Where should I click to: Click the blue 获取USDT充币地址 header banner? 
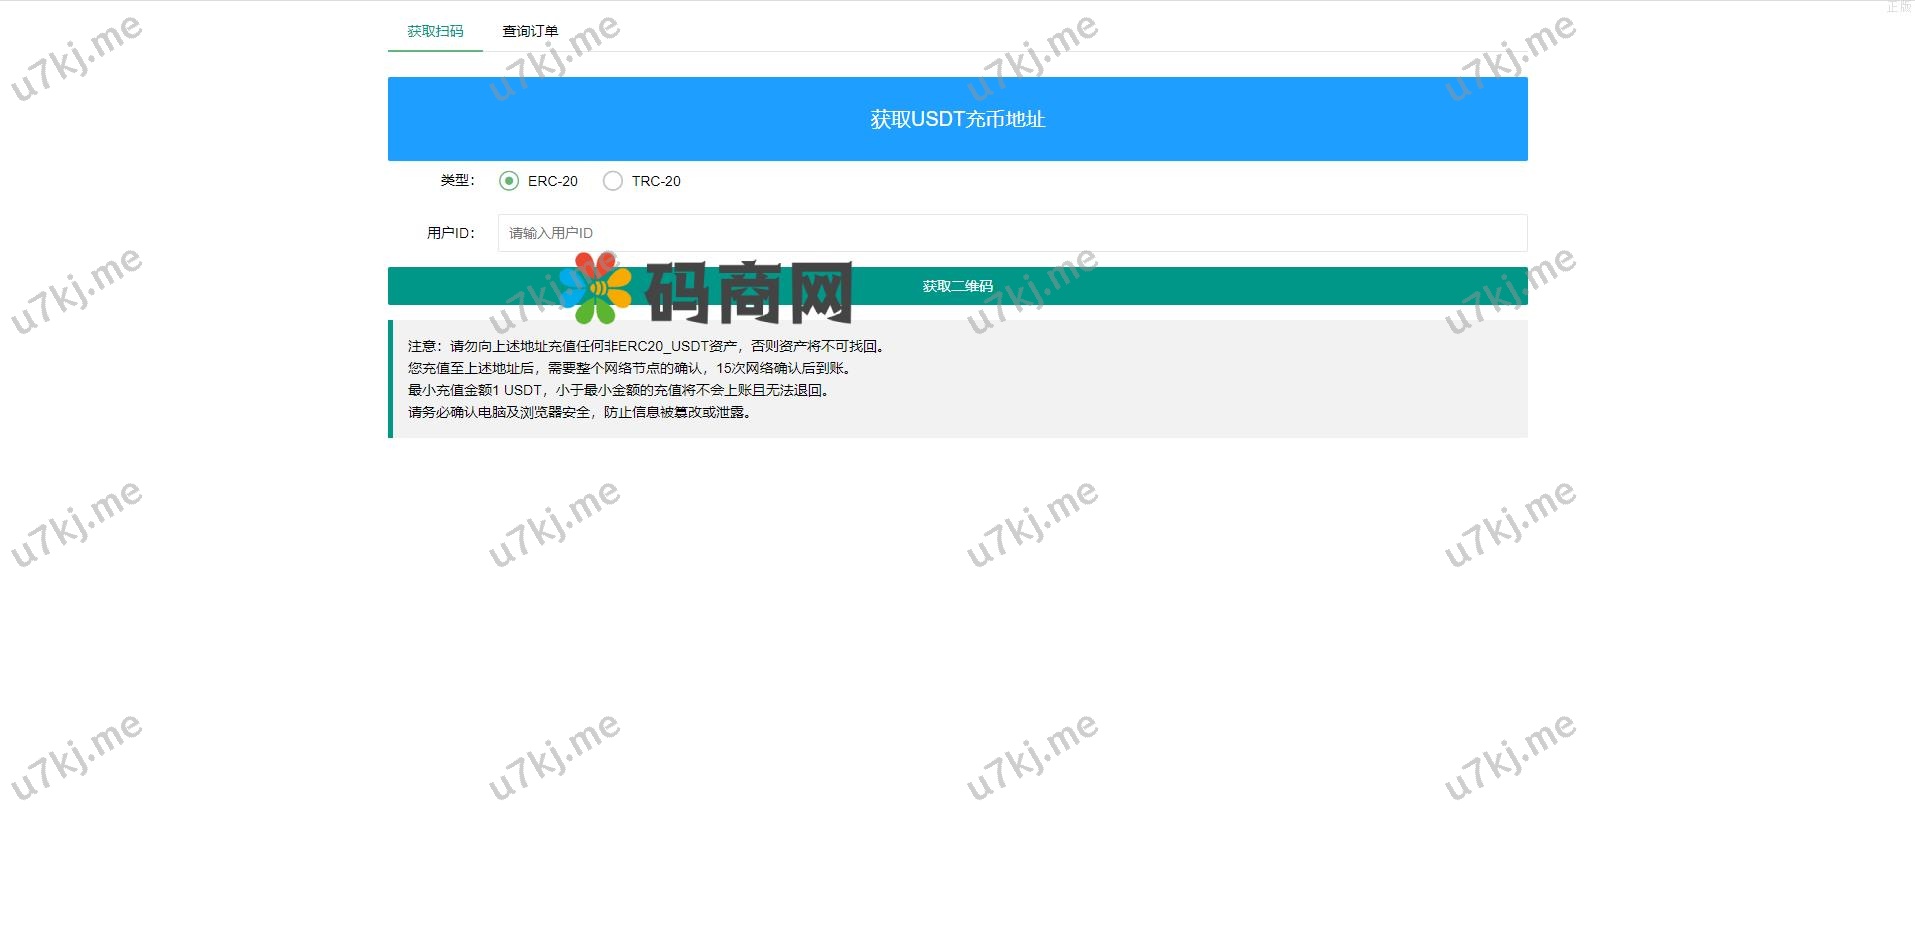pyautogui.click(x=956, y=119)
